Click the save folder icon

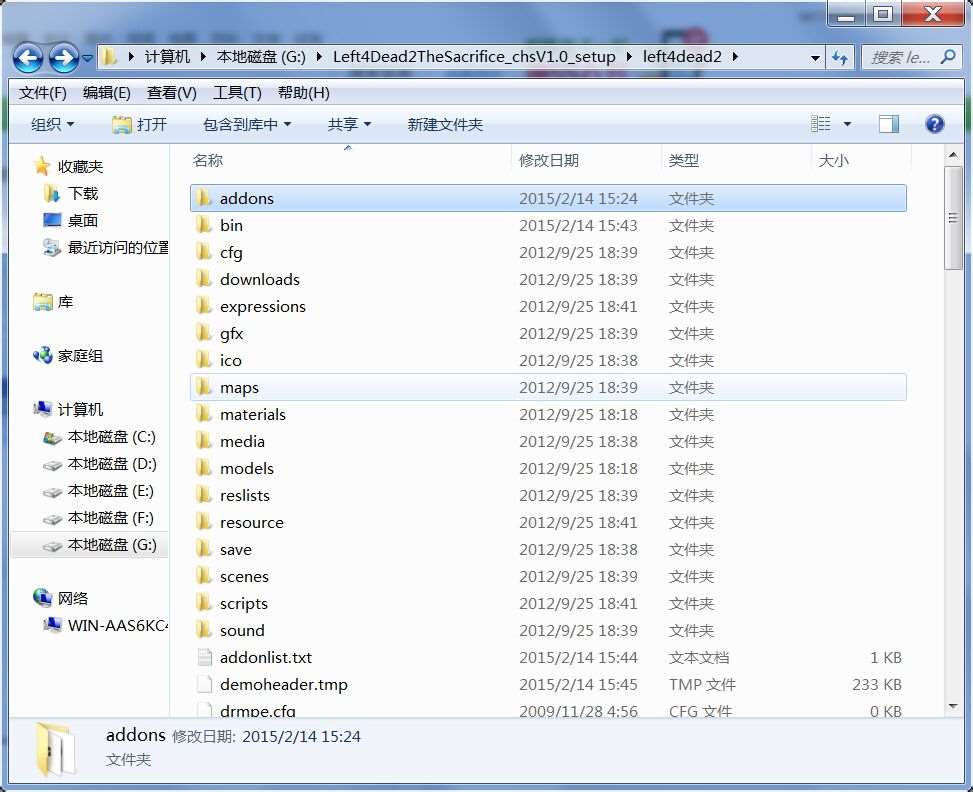point(204,549)
